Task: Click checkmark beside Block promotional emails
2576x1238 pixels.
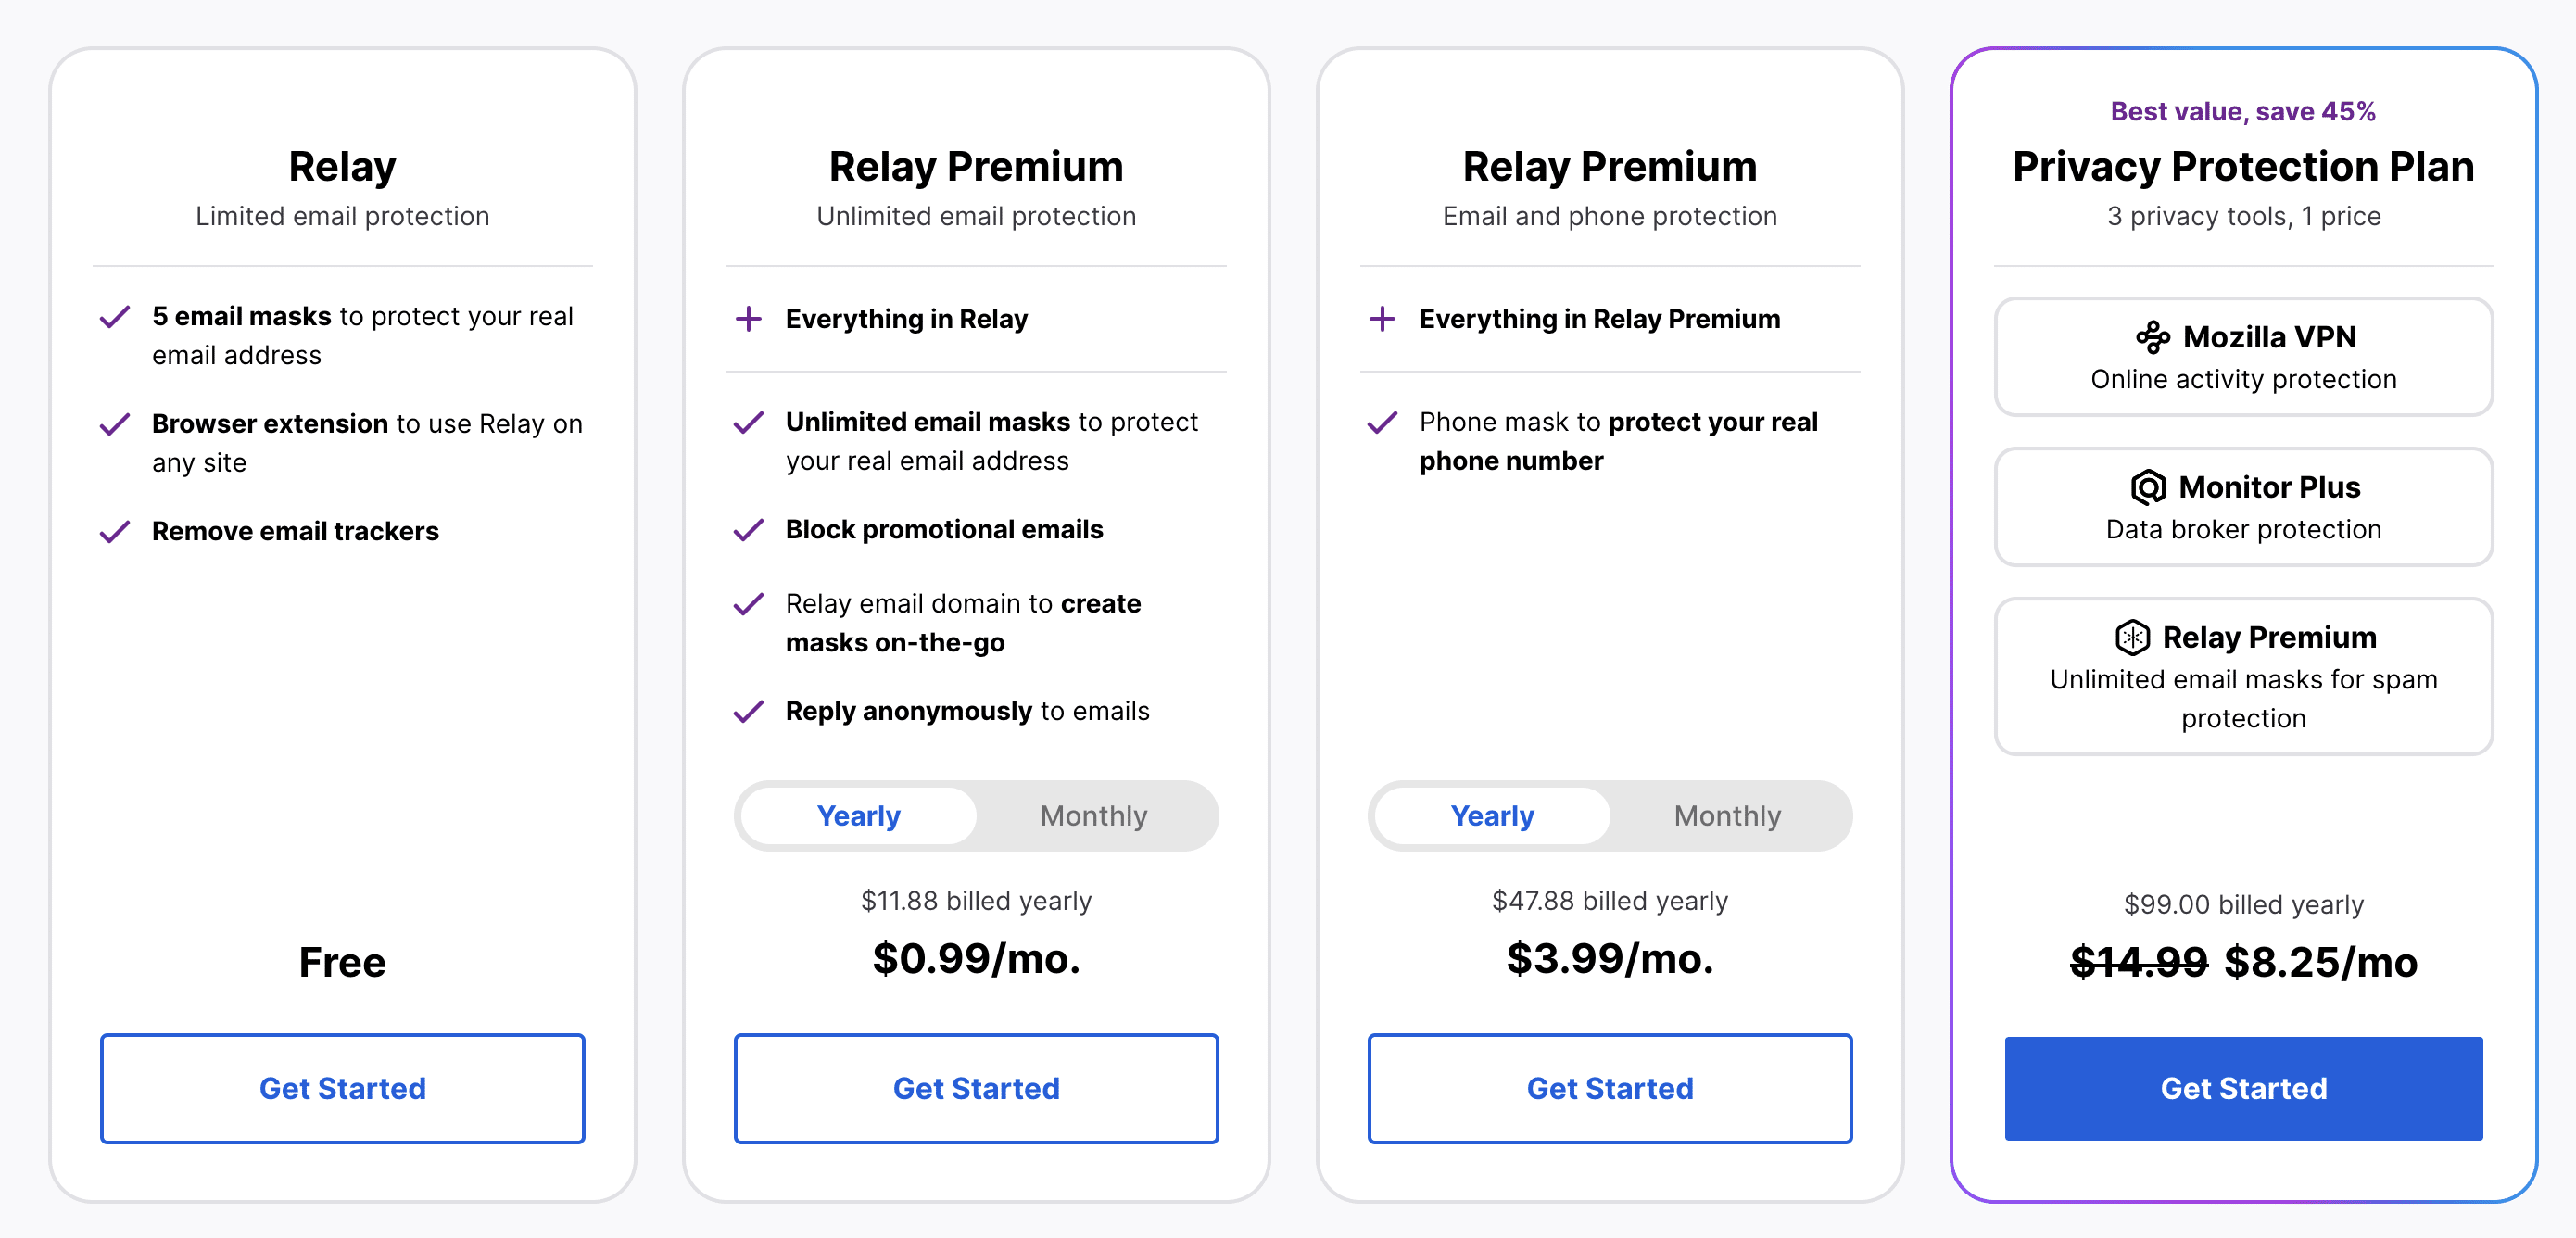Action: [x=748, y=530]
